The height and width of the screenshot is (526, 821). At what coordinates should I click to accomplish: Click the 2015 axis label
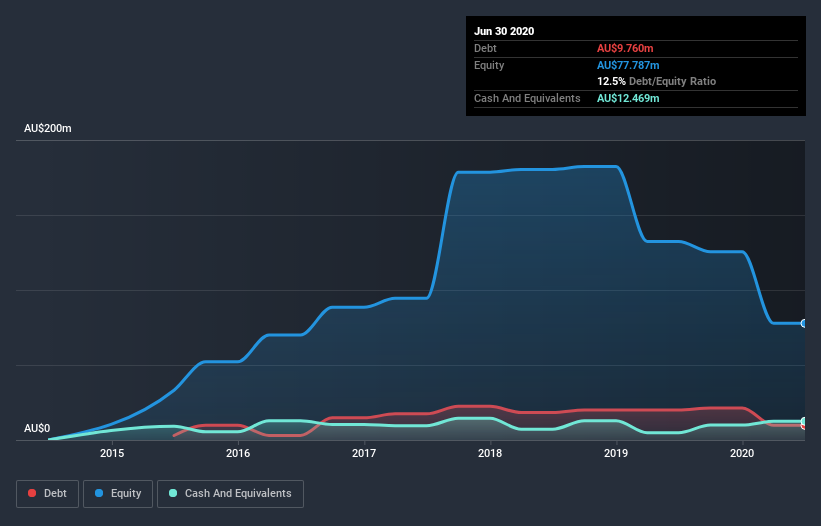112,453
